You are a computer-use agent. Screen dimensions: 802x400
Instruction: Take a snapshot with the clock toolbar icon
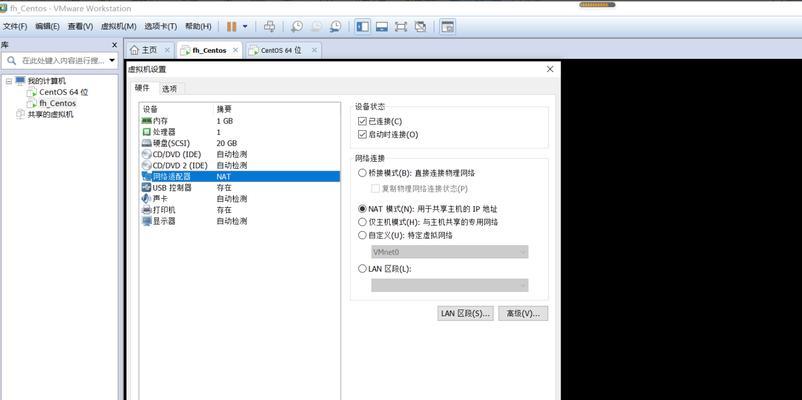297,27
